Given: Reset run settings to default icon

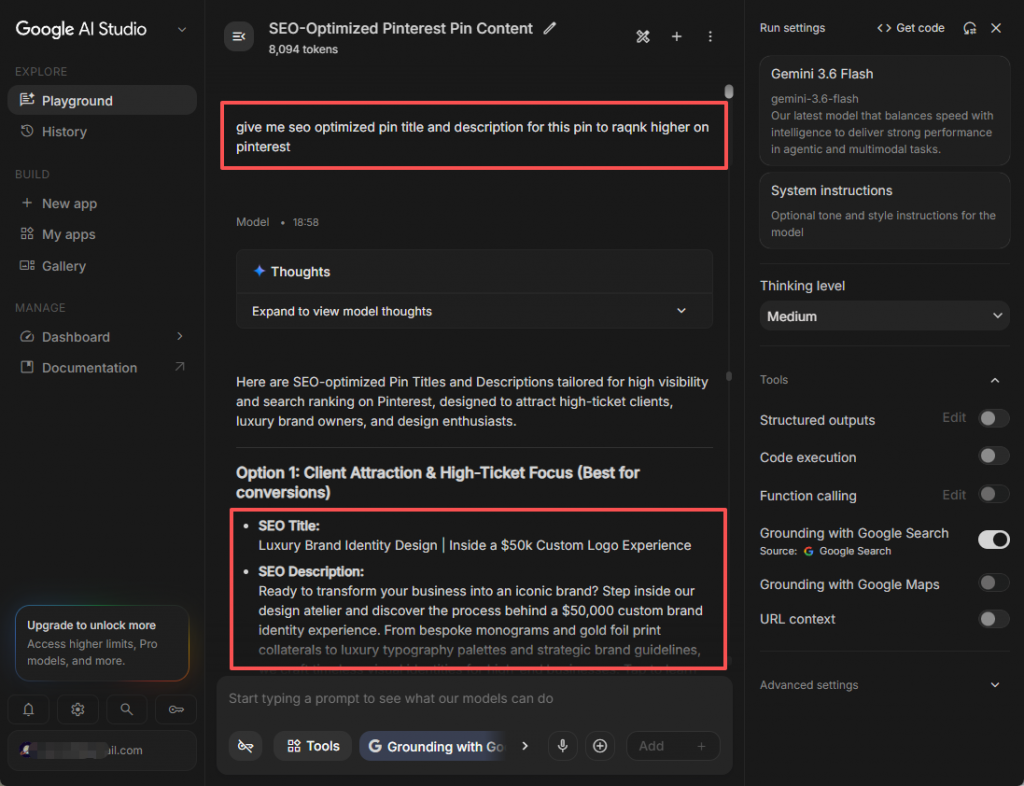Looking at the screenshot, I should coord(970,28).
